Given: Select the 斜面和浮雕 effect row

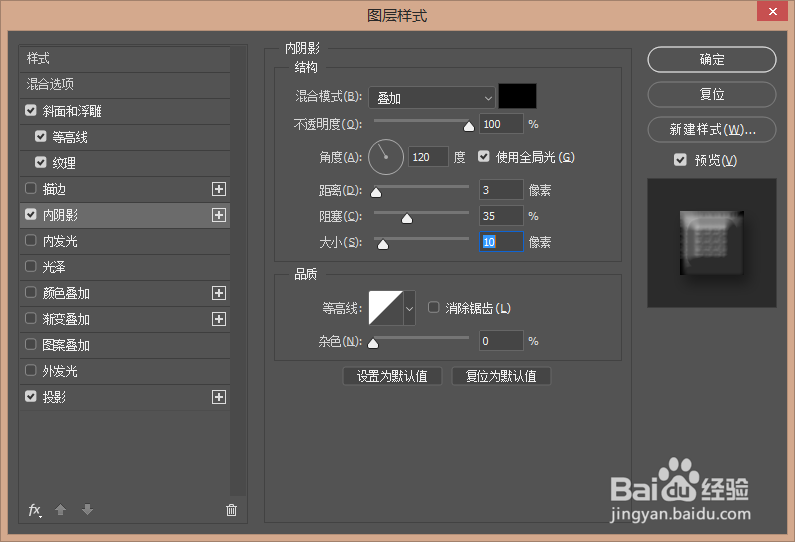Looking at the screenshot, I should (125, 111).
